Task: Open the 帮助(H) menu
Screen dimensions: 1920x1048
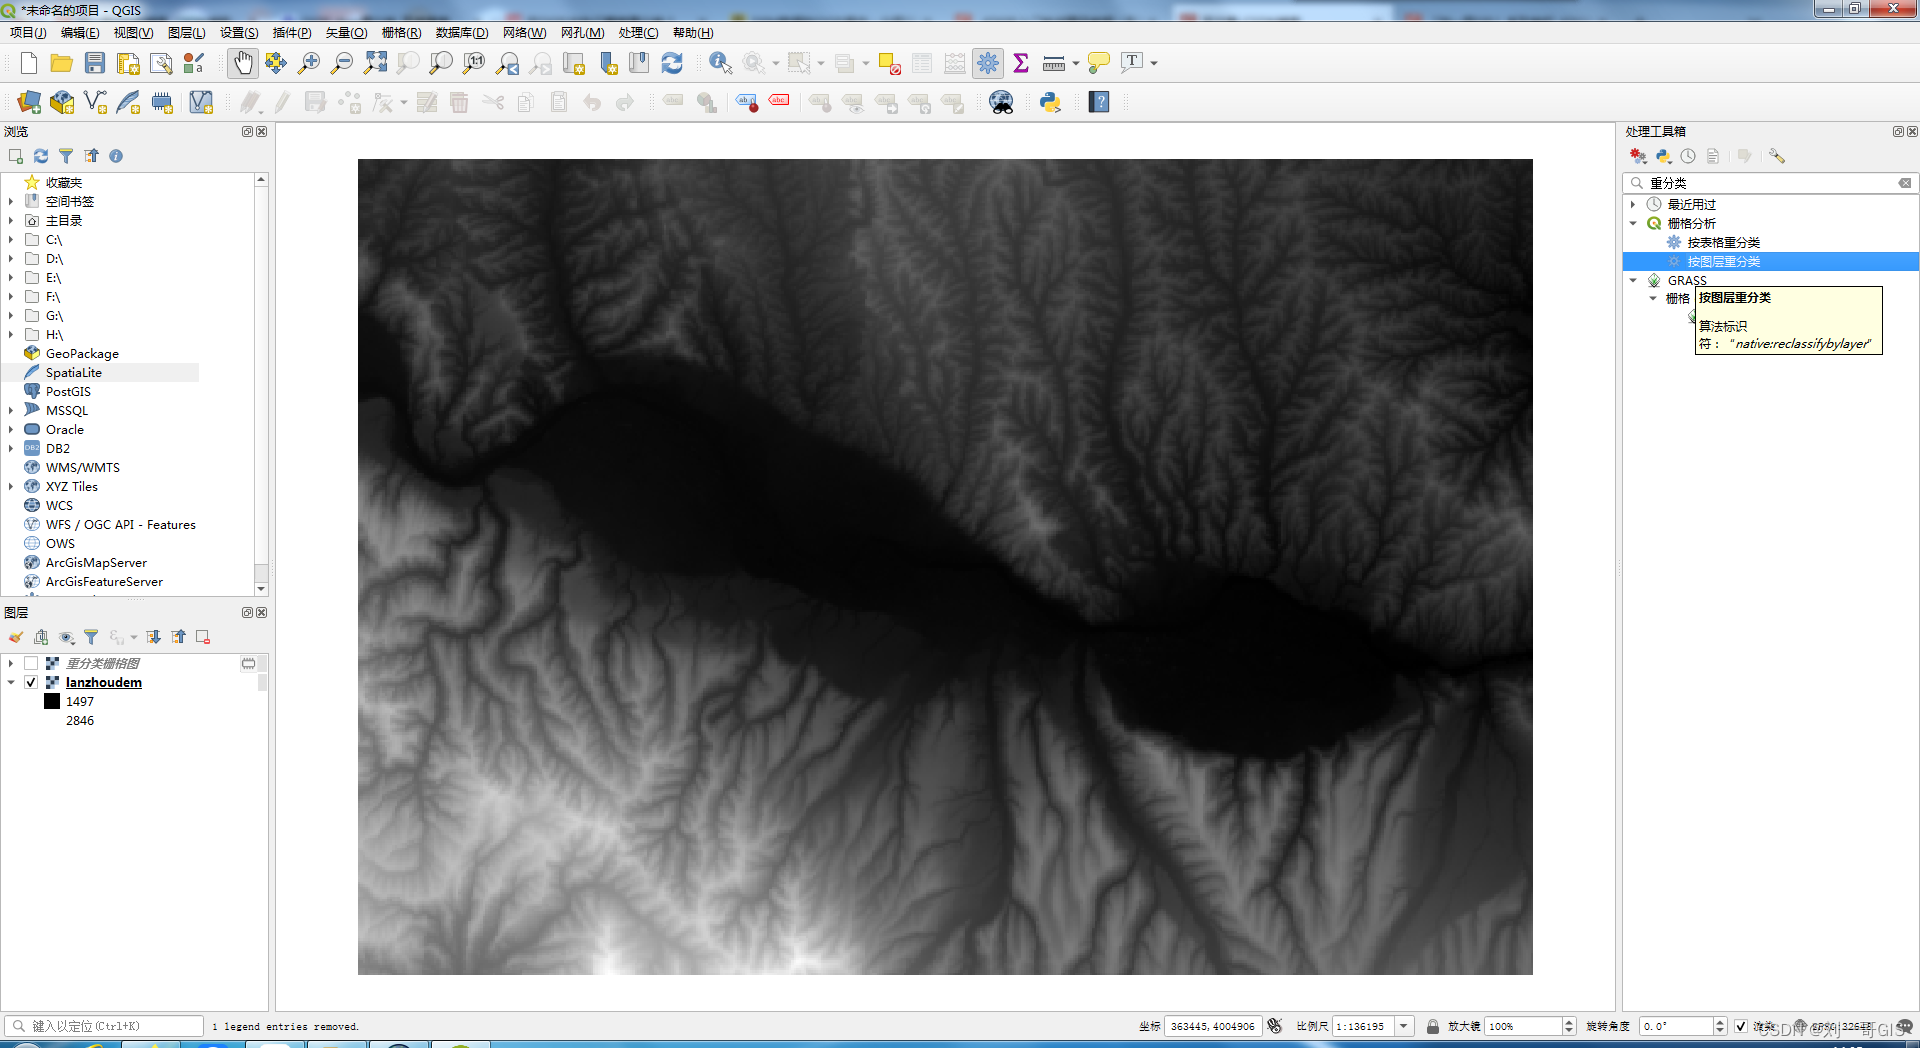Action: (693, 33)
